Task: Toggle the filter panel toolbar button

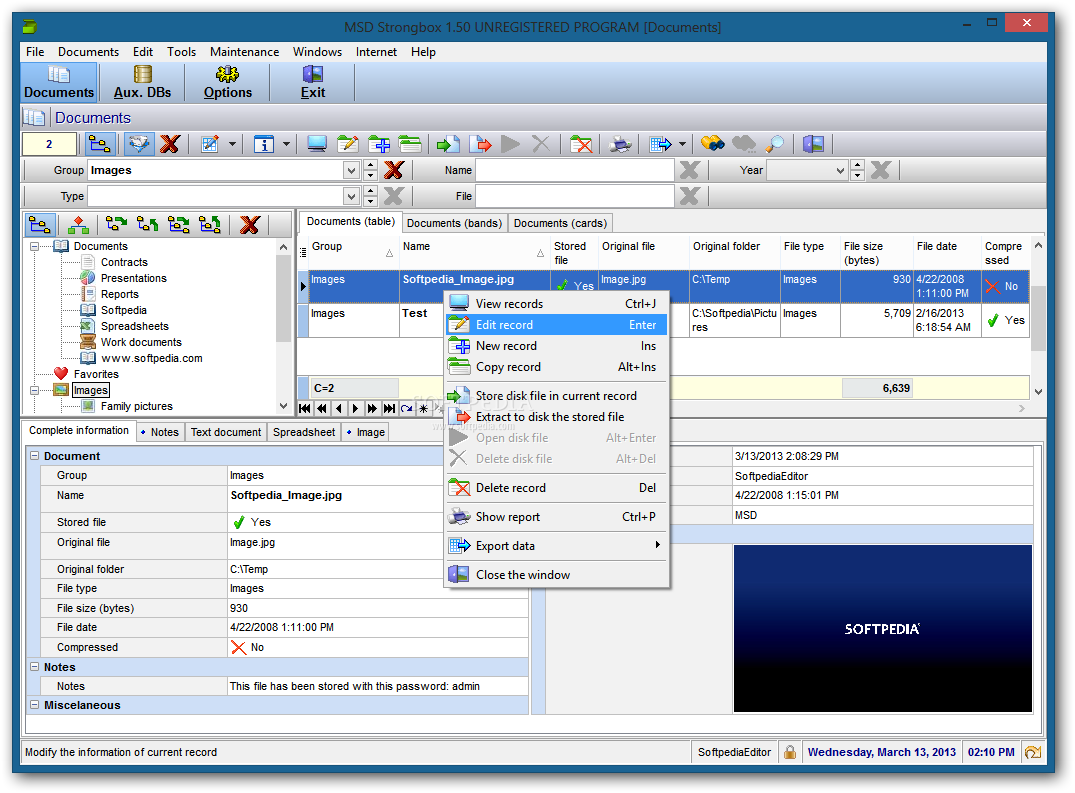Action: 139,144
